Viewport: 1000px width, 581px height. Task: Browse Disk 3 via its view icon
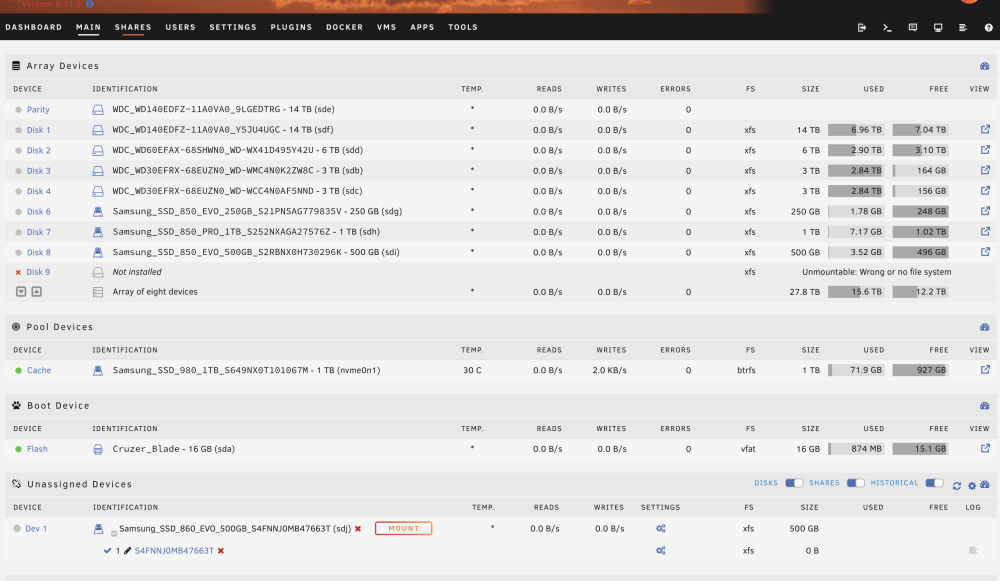985,170
